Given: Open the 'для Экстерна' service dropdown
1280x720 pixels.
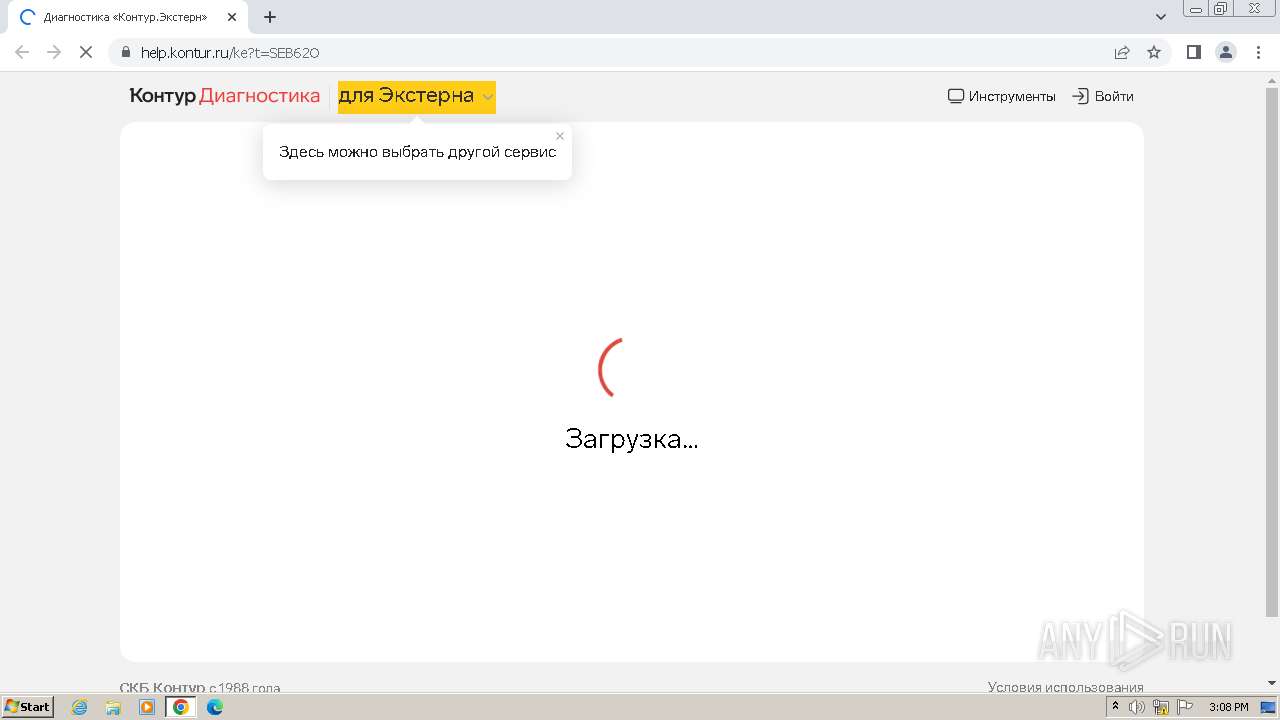Looking at the screenshot, I should tap(416, 97).
